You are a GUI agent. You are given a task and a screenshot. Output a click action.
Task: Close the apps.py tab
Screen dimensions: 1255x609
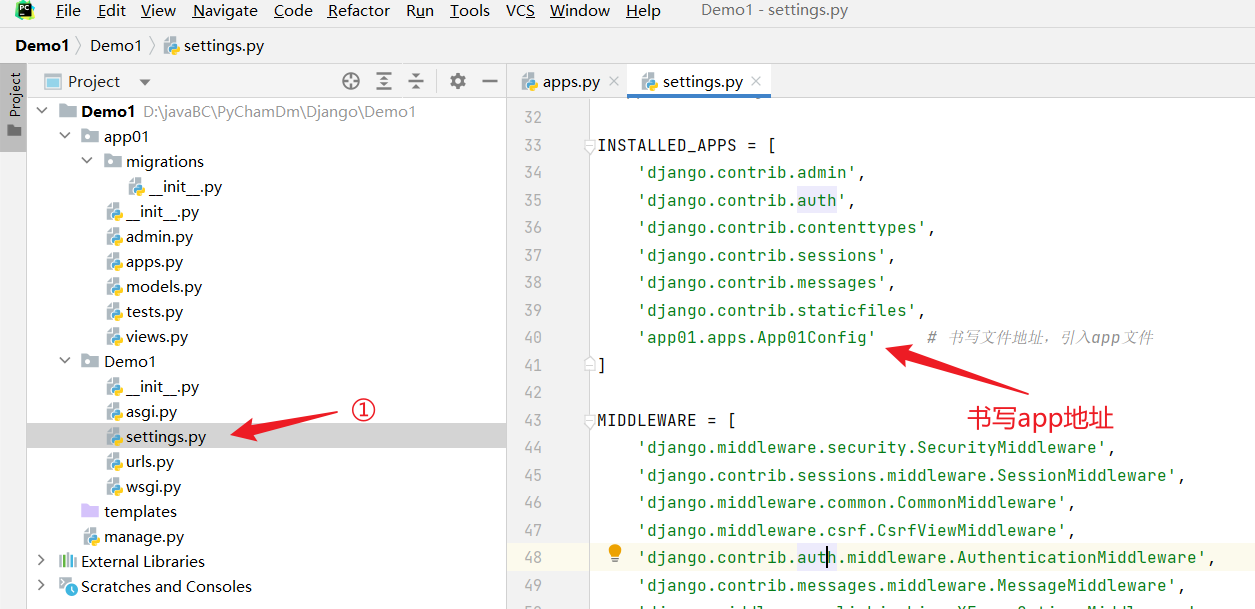click(x=614, y=81)
